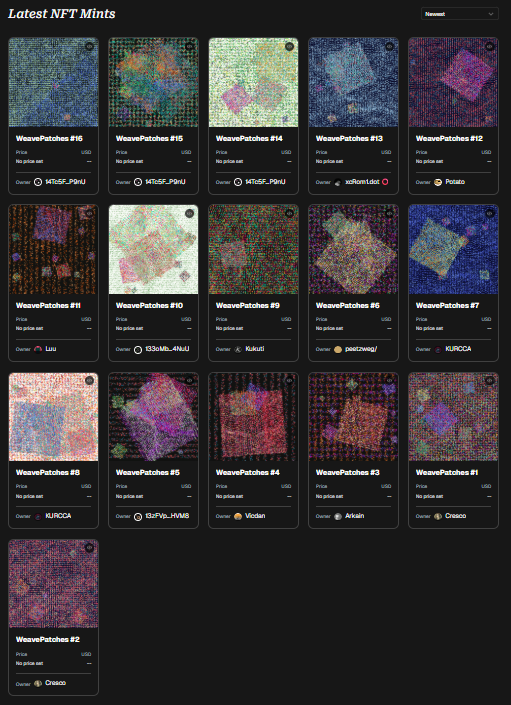Toggle the eye icon on WeavePatches #9
The width and height of the screenshot is (511, 705).
click(289, 214)
